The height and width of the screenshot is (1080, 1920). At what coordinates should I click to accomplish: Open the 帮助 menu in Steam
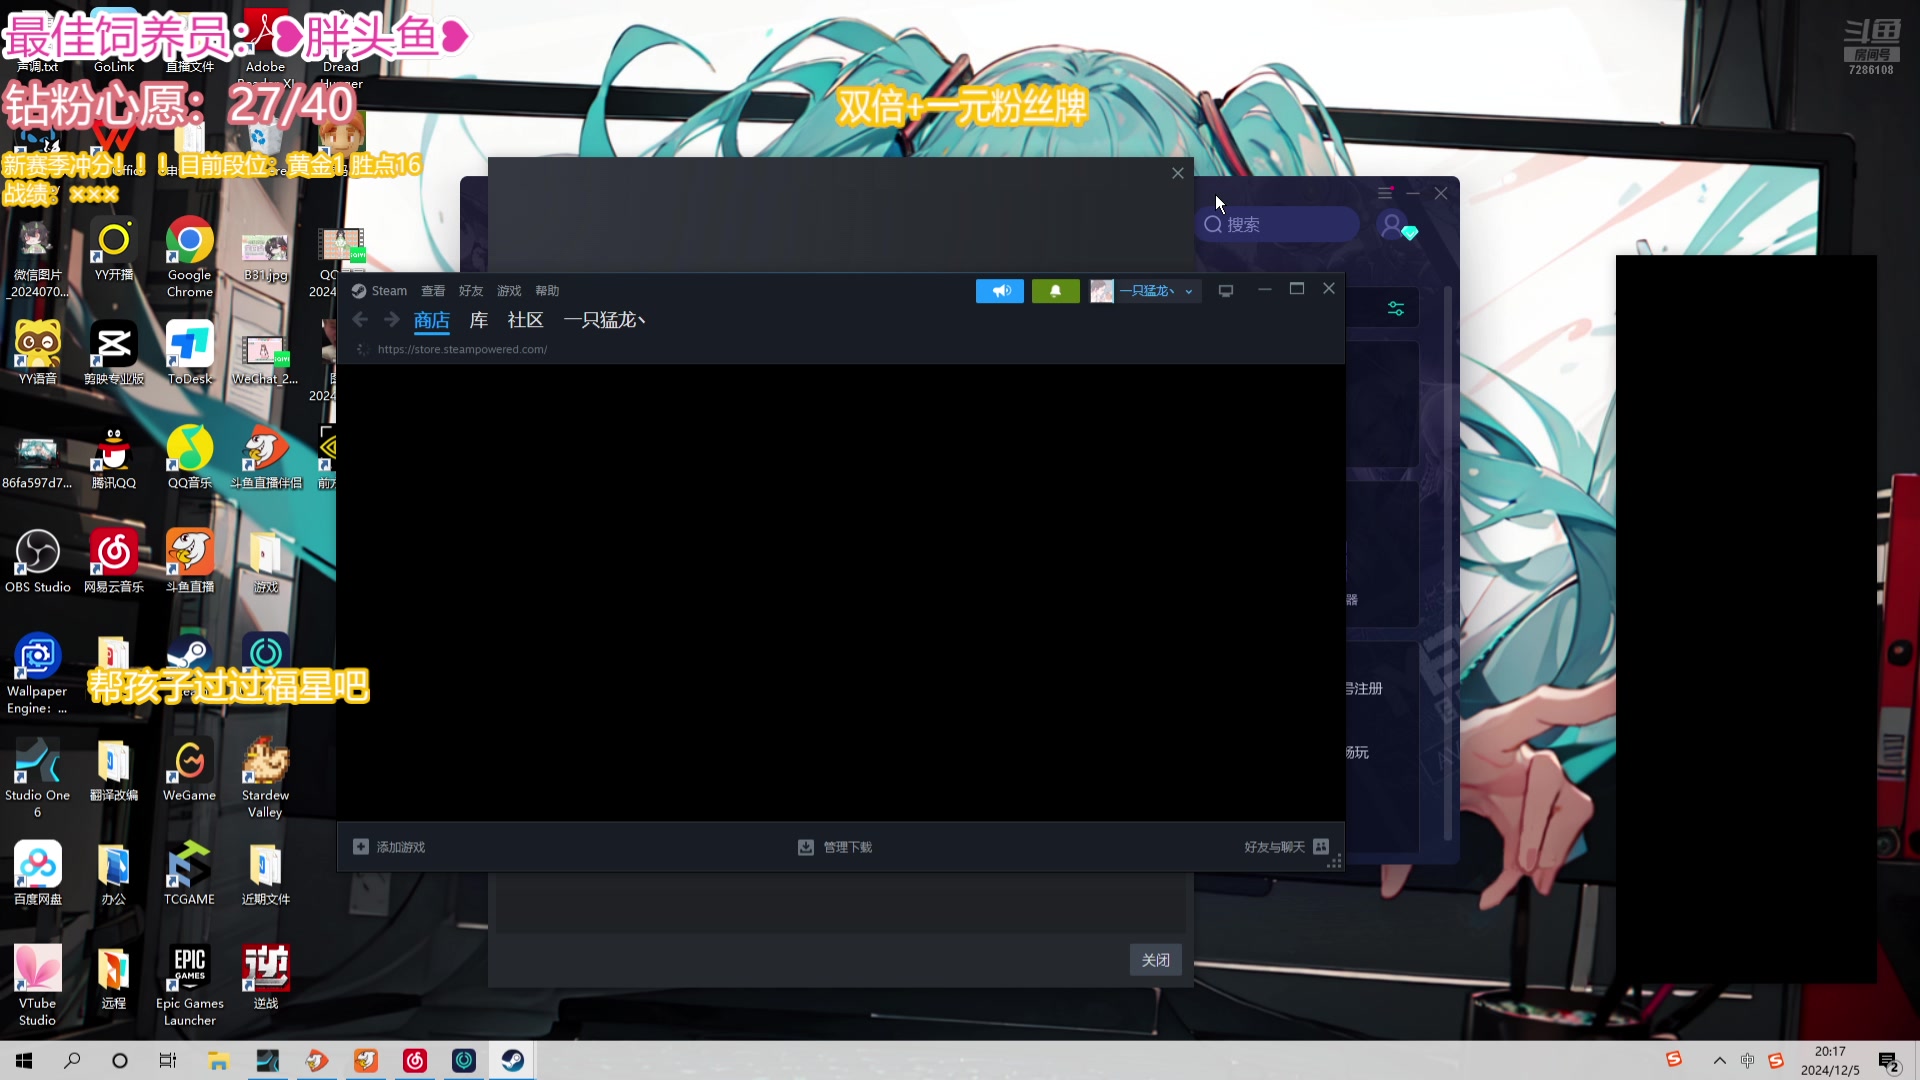click(547, 291)
